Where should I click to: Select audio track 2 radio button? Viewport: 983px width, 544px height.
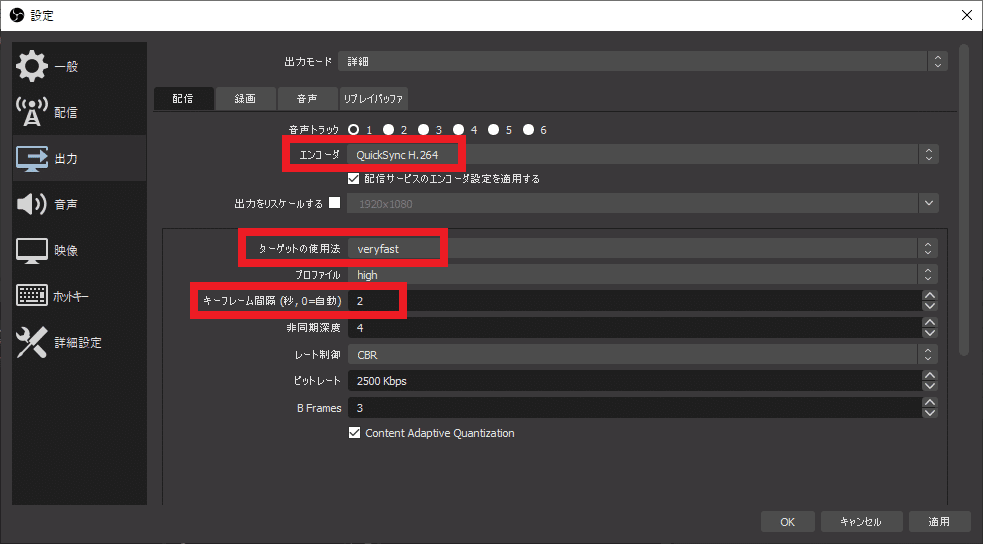click(389, 129)
